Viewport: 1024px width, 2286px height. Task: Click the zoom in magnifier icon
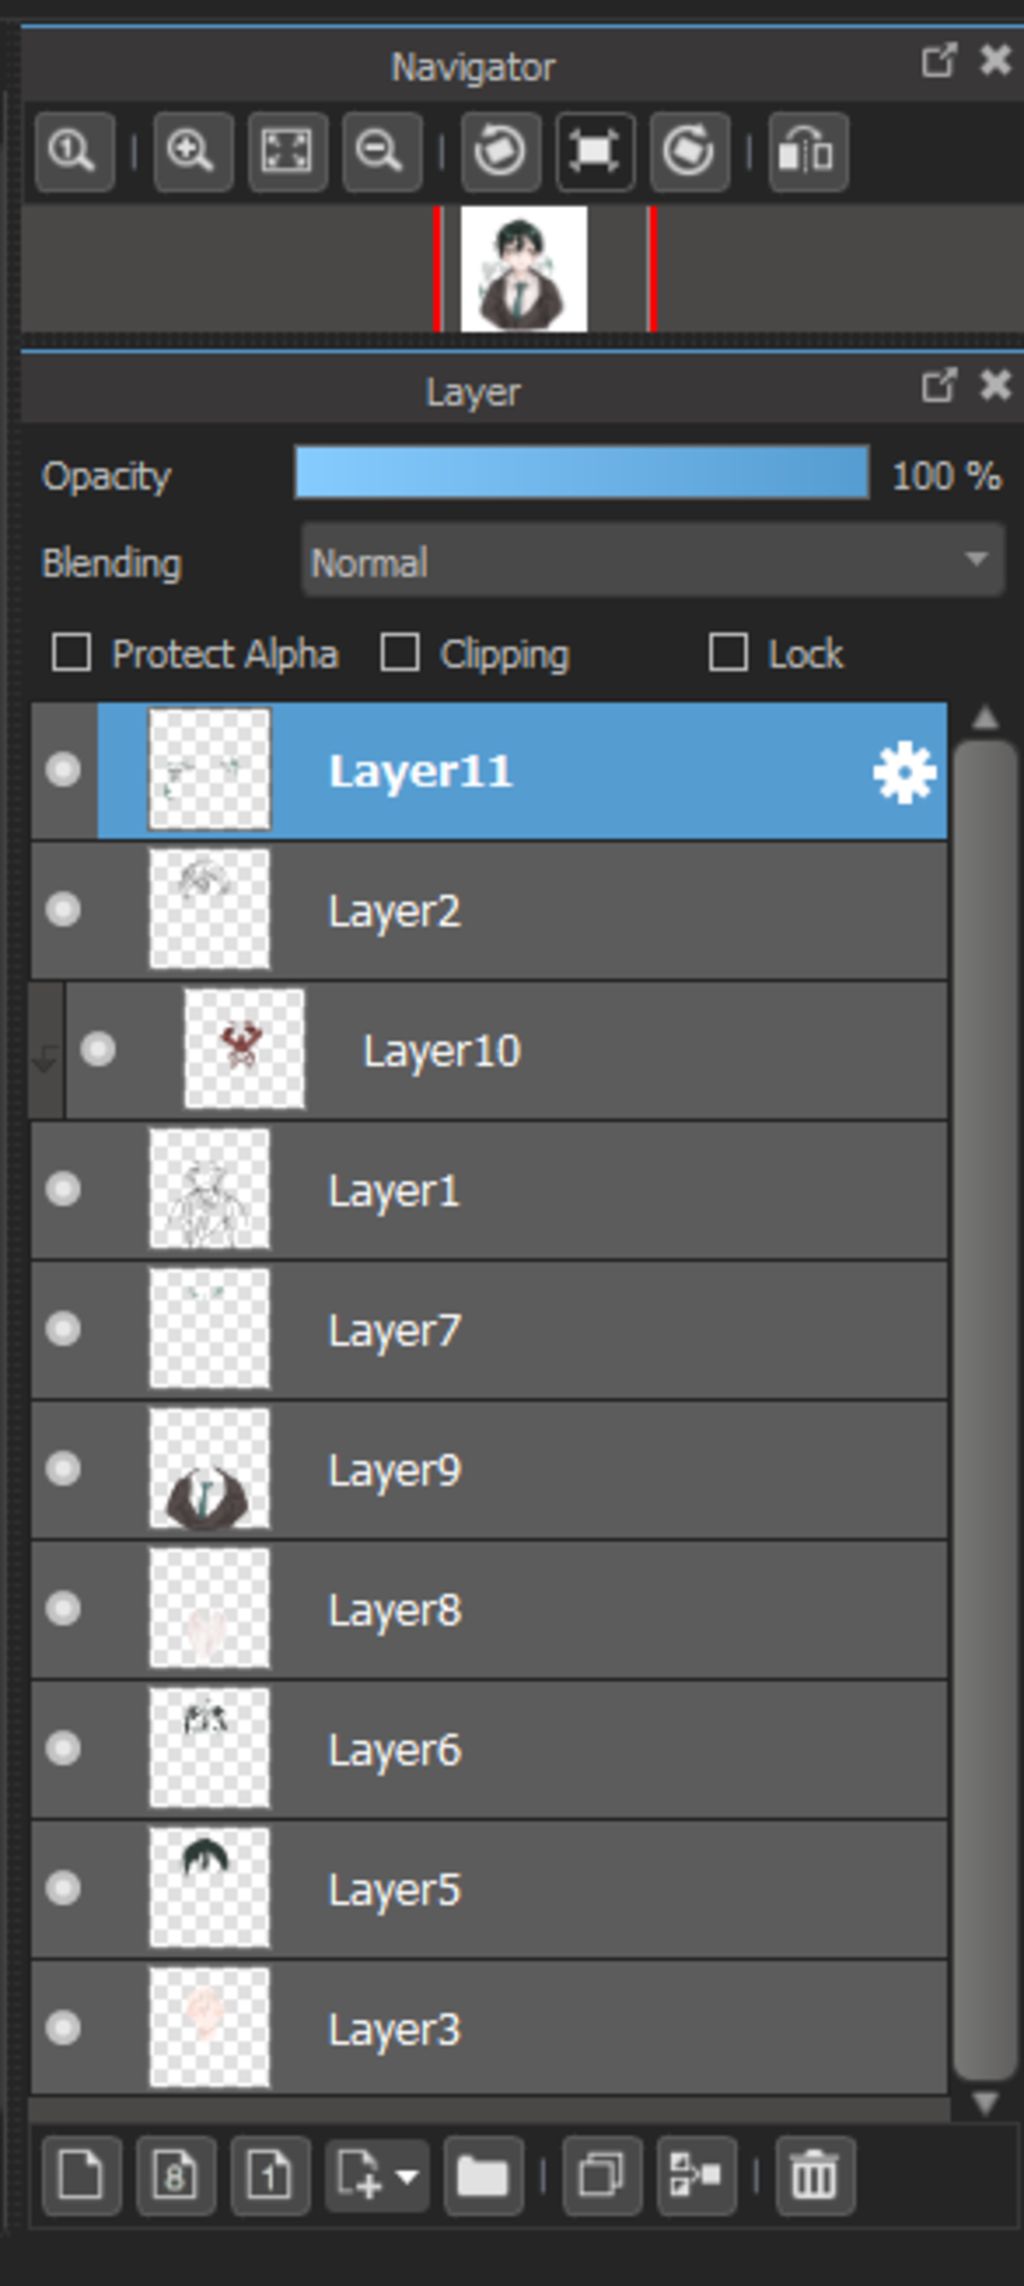pos(192,152)
